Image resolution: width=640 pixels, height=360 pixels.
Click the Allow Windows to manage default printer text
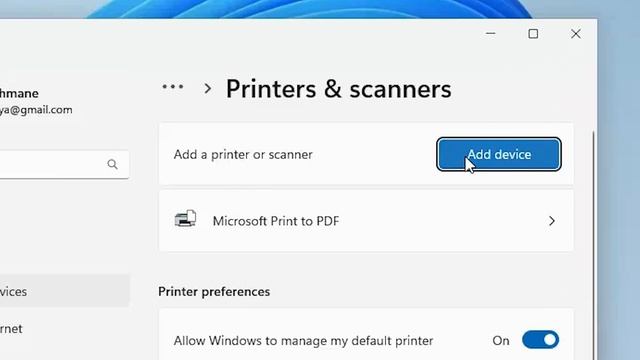click(x=303, y=340)
